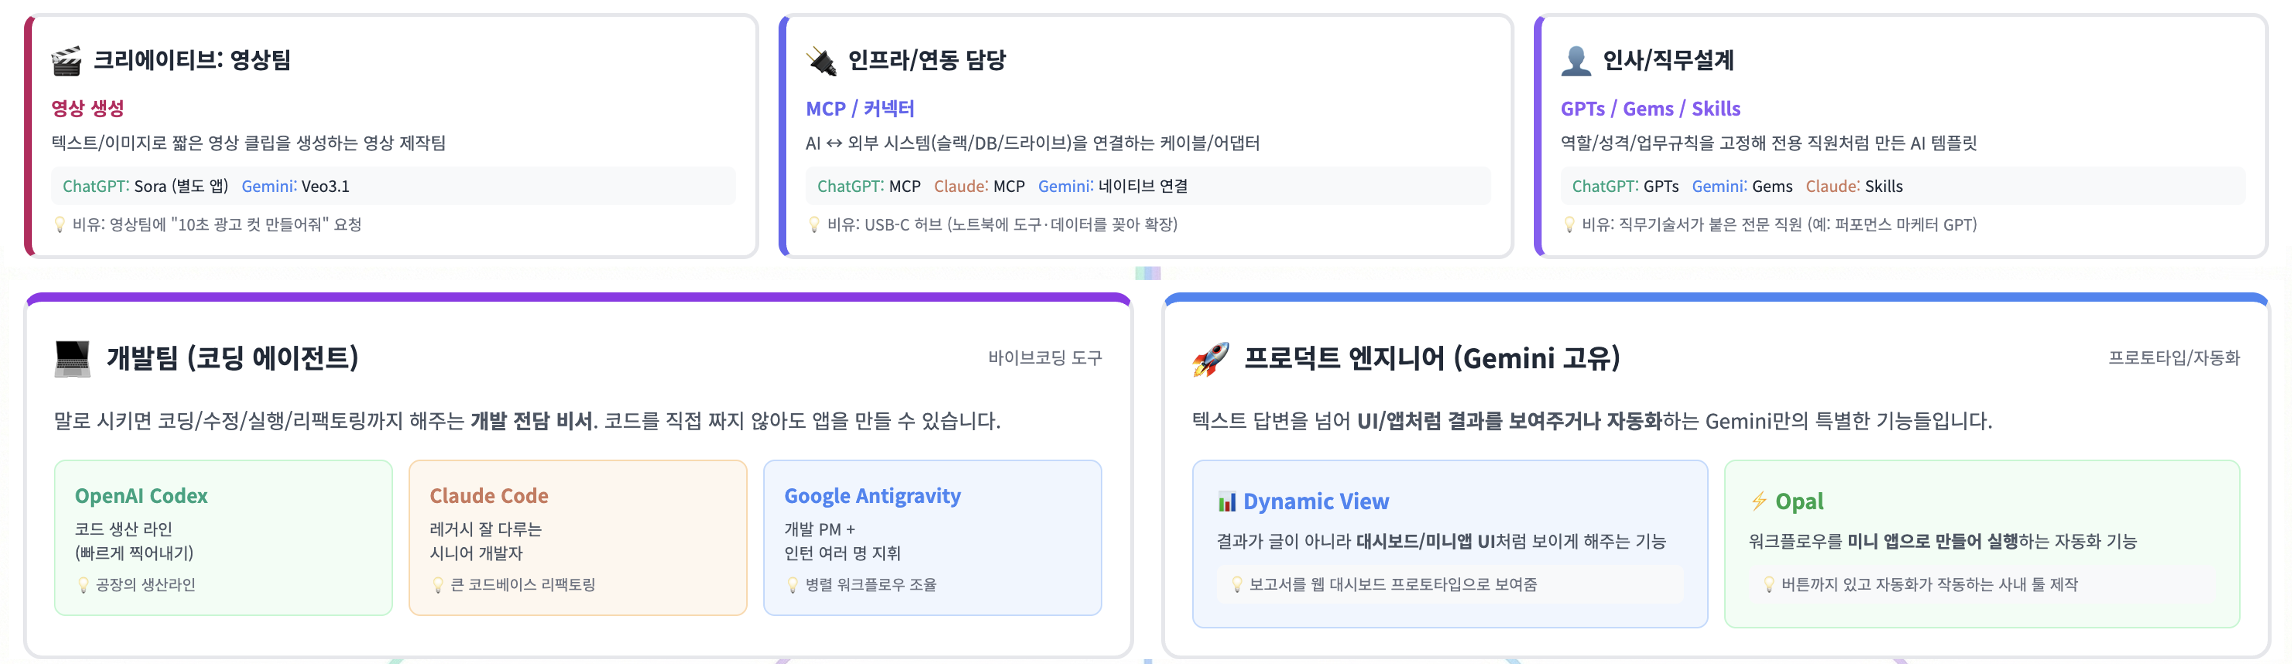Click ChatGPT: MCP entry
2292x664 pixels.
pyautogui.click(x=869, y=186)
